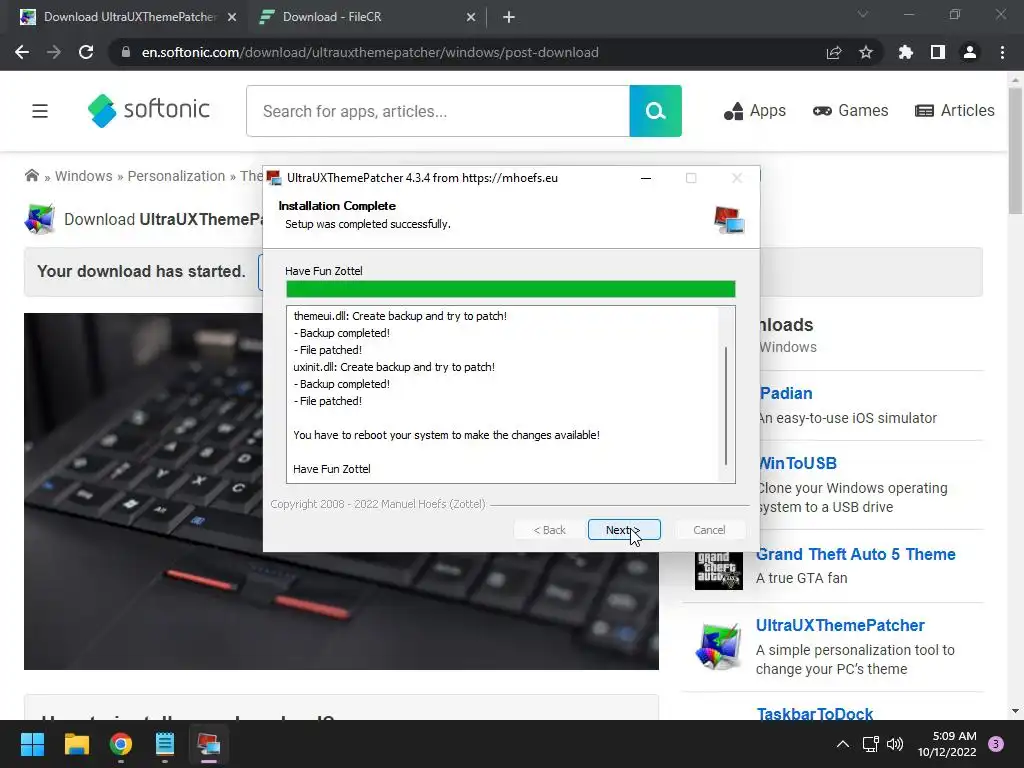Image resolution: width=1024 pixels, height=768 pixels.
Task: Go back to the previous page
Action: tap(22, 52)
